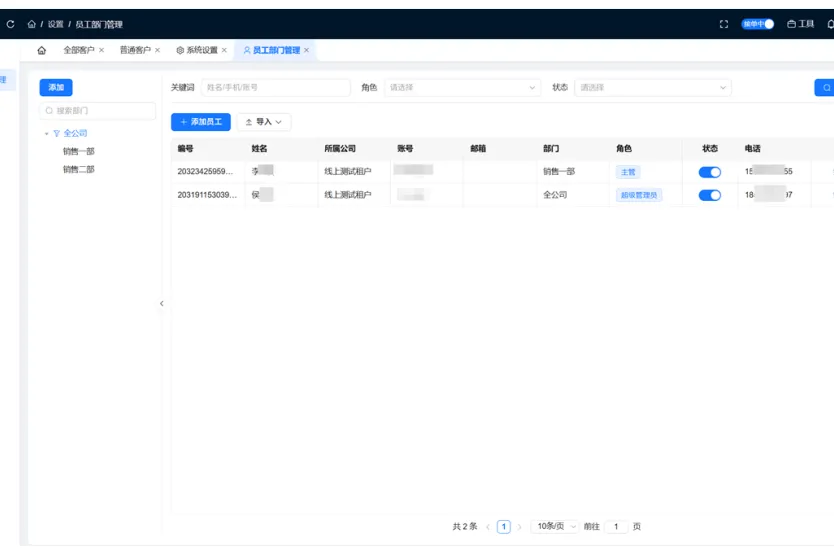Screen dimensions: 834x555
Task: Click the 账号 column header
Action: click(405, 148)
